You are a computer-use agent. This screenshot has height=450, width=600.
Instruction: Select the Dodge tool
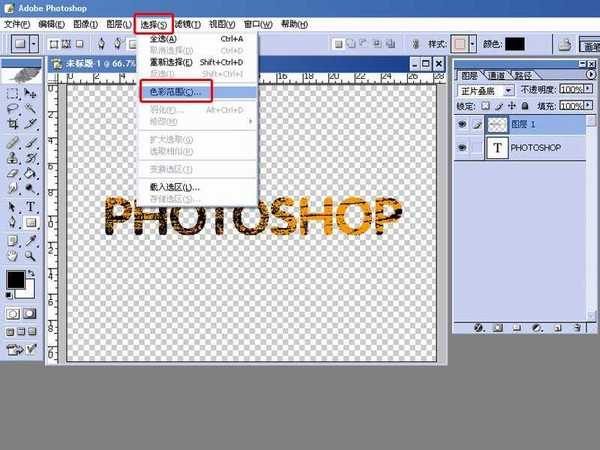(30, 188)
